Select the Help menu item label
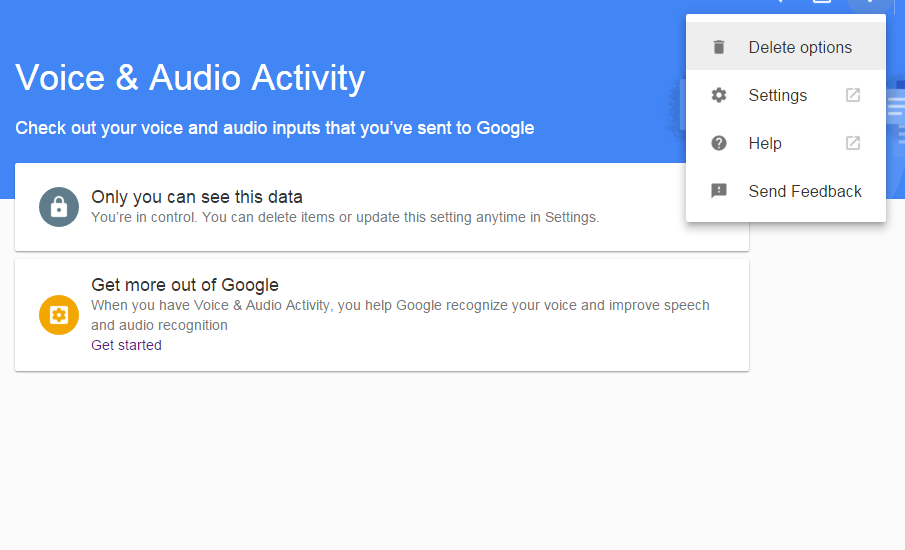This screenshot has height=550, width=905. click(x=765, y=143)
